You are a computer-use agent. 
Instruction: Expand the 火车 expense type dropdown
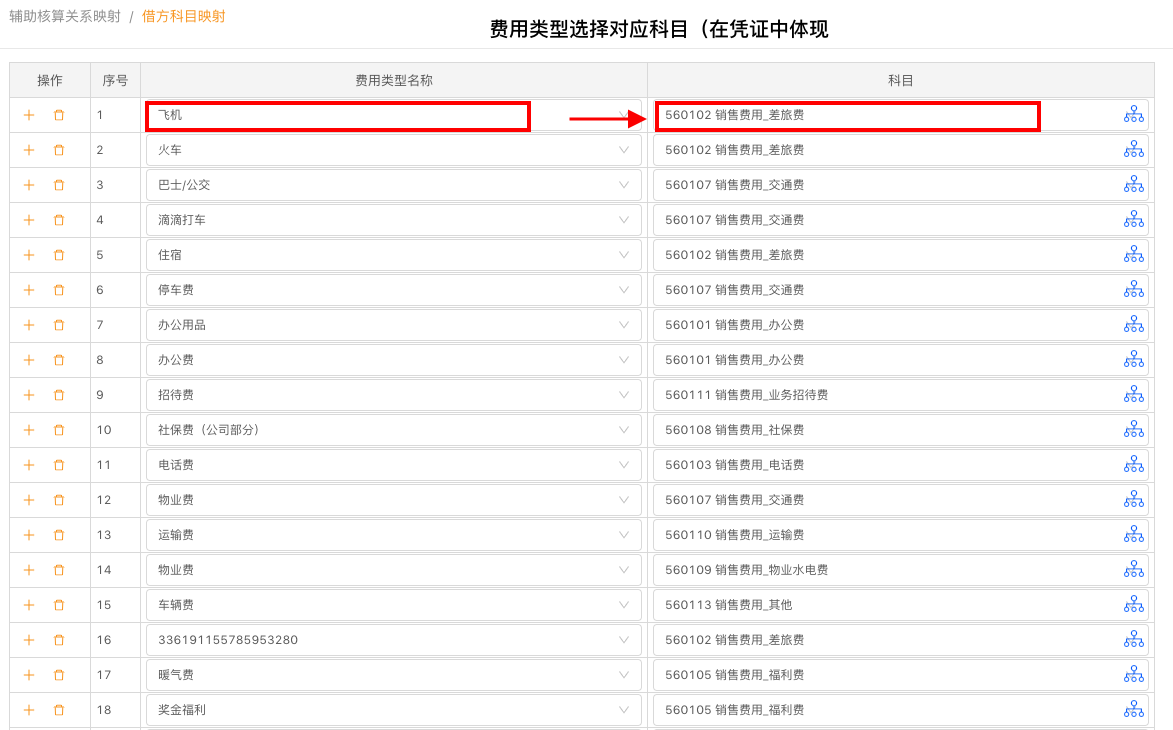click(x=624, y=150)
